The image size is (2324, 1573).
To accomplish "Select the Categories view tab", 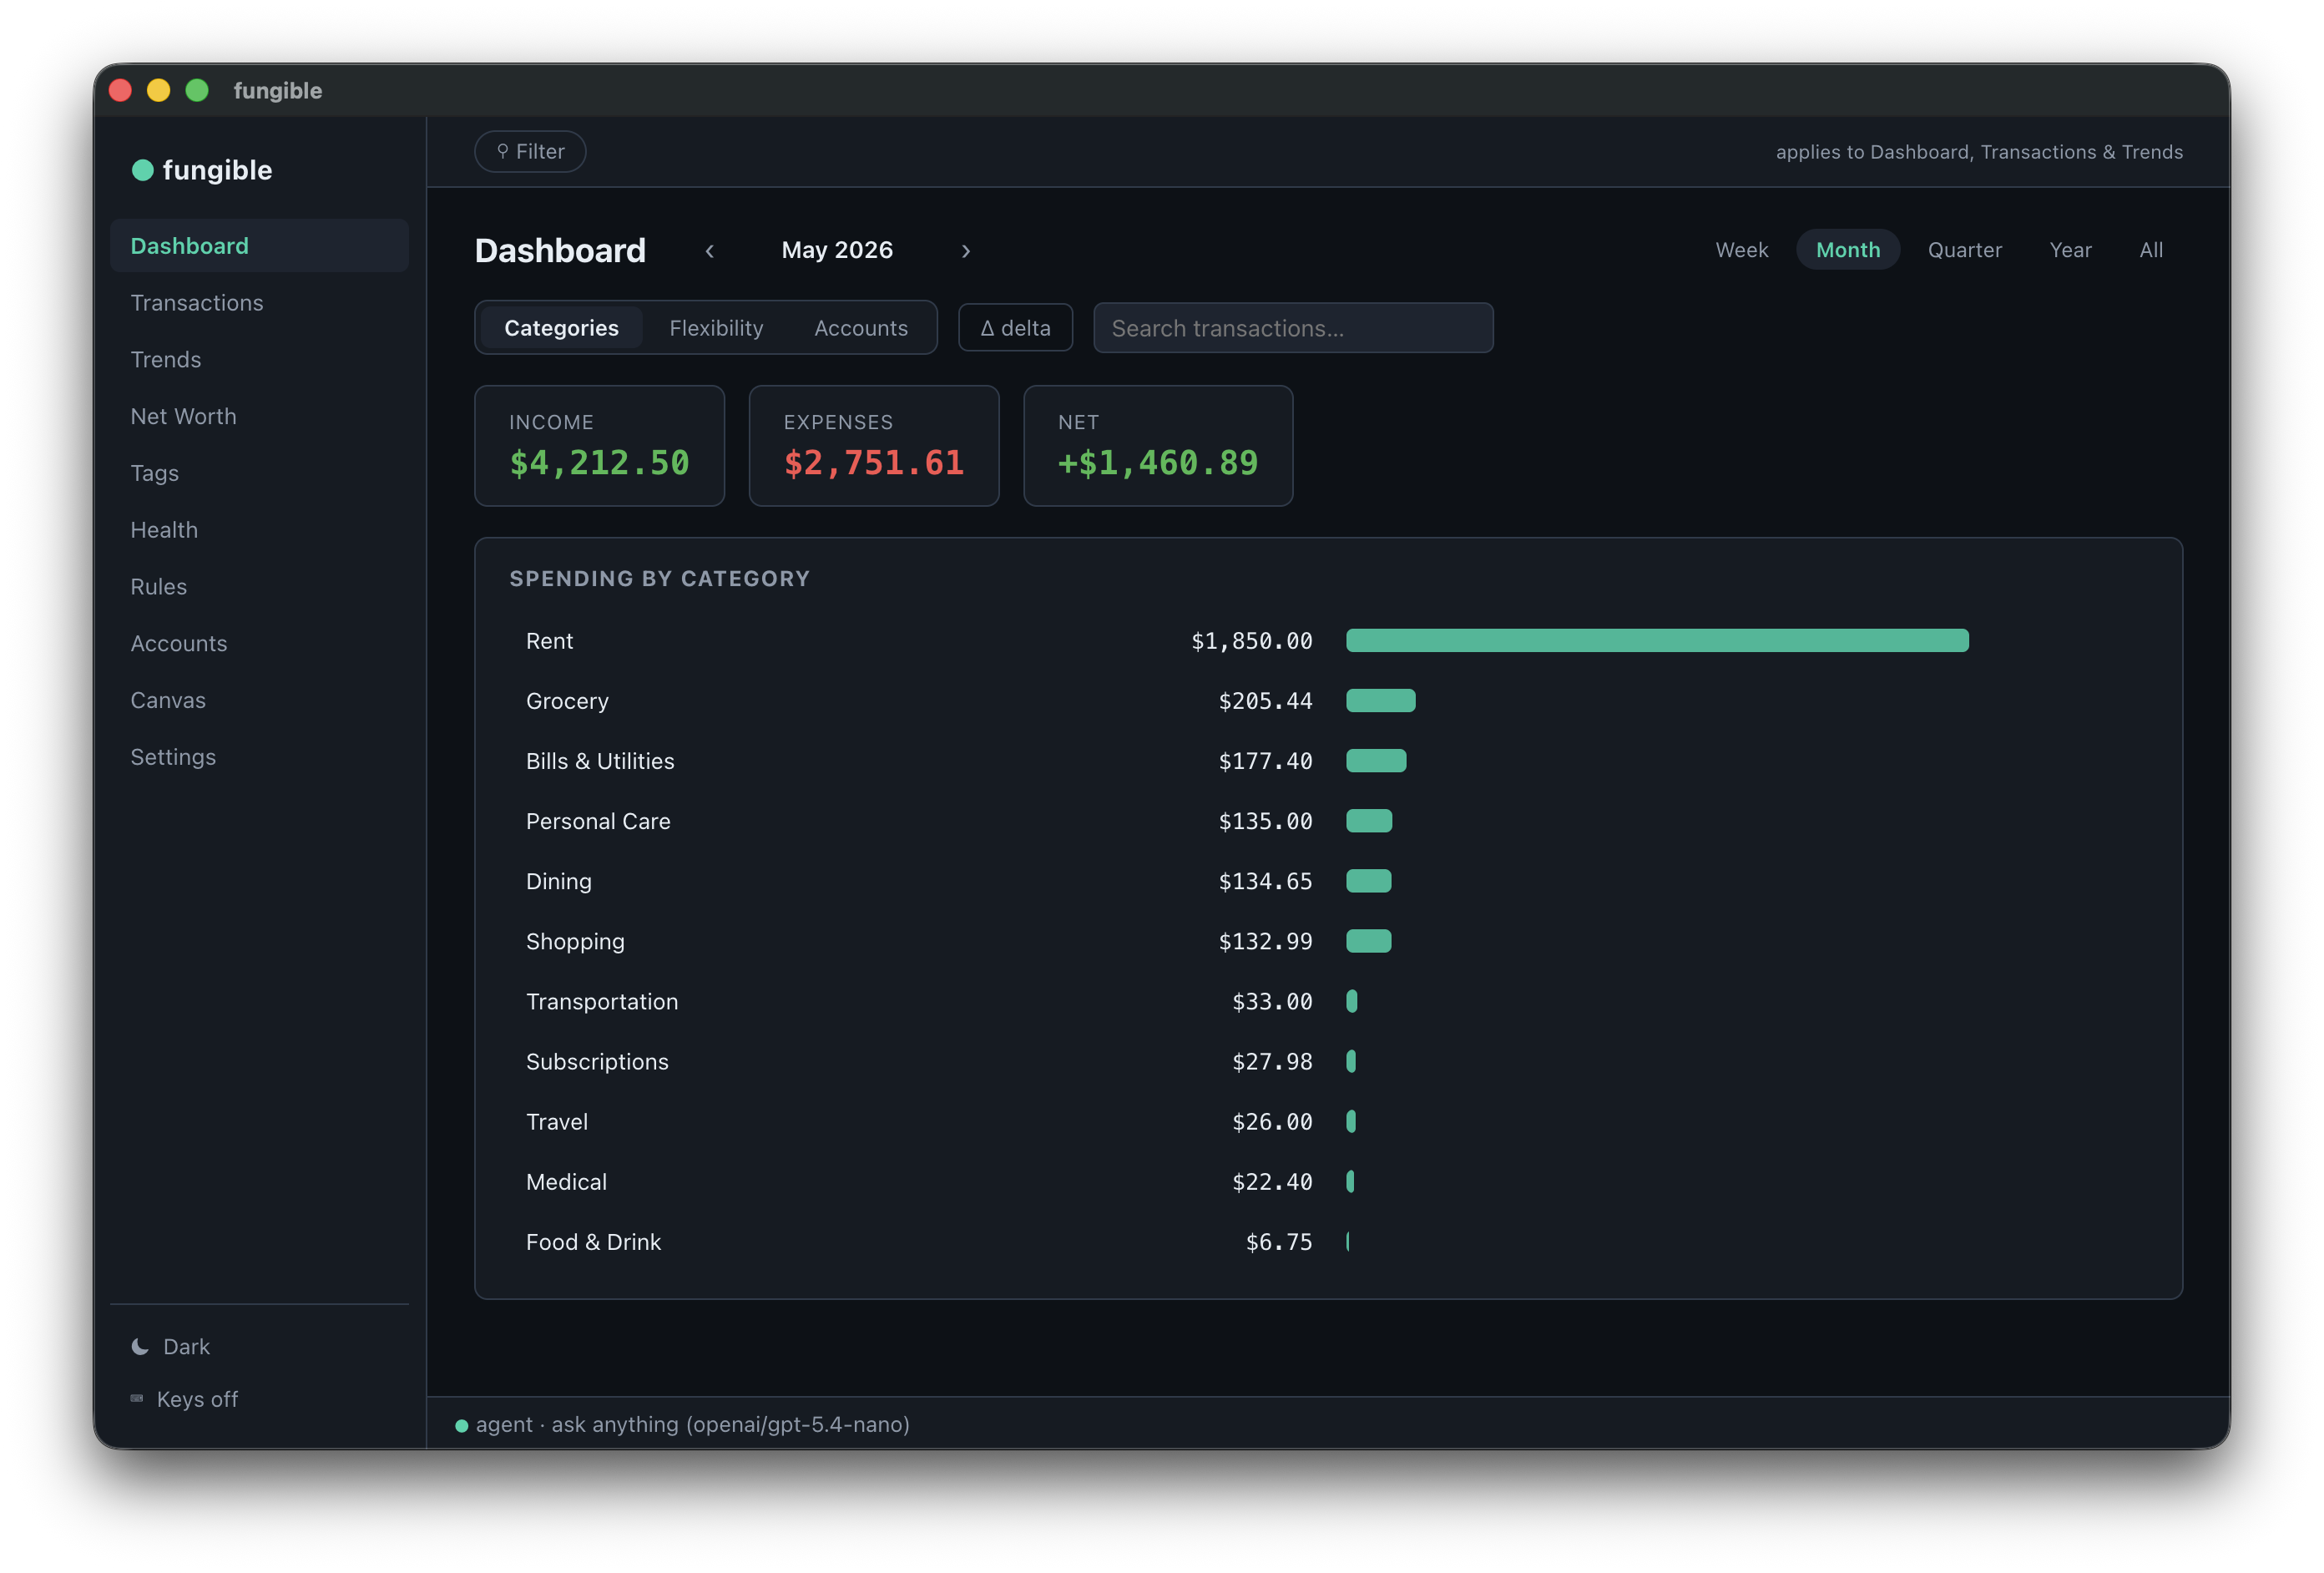I will [561, 328].
